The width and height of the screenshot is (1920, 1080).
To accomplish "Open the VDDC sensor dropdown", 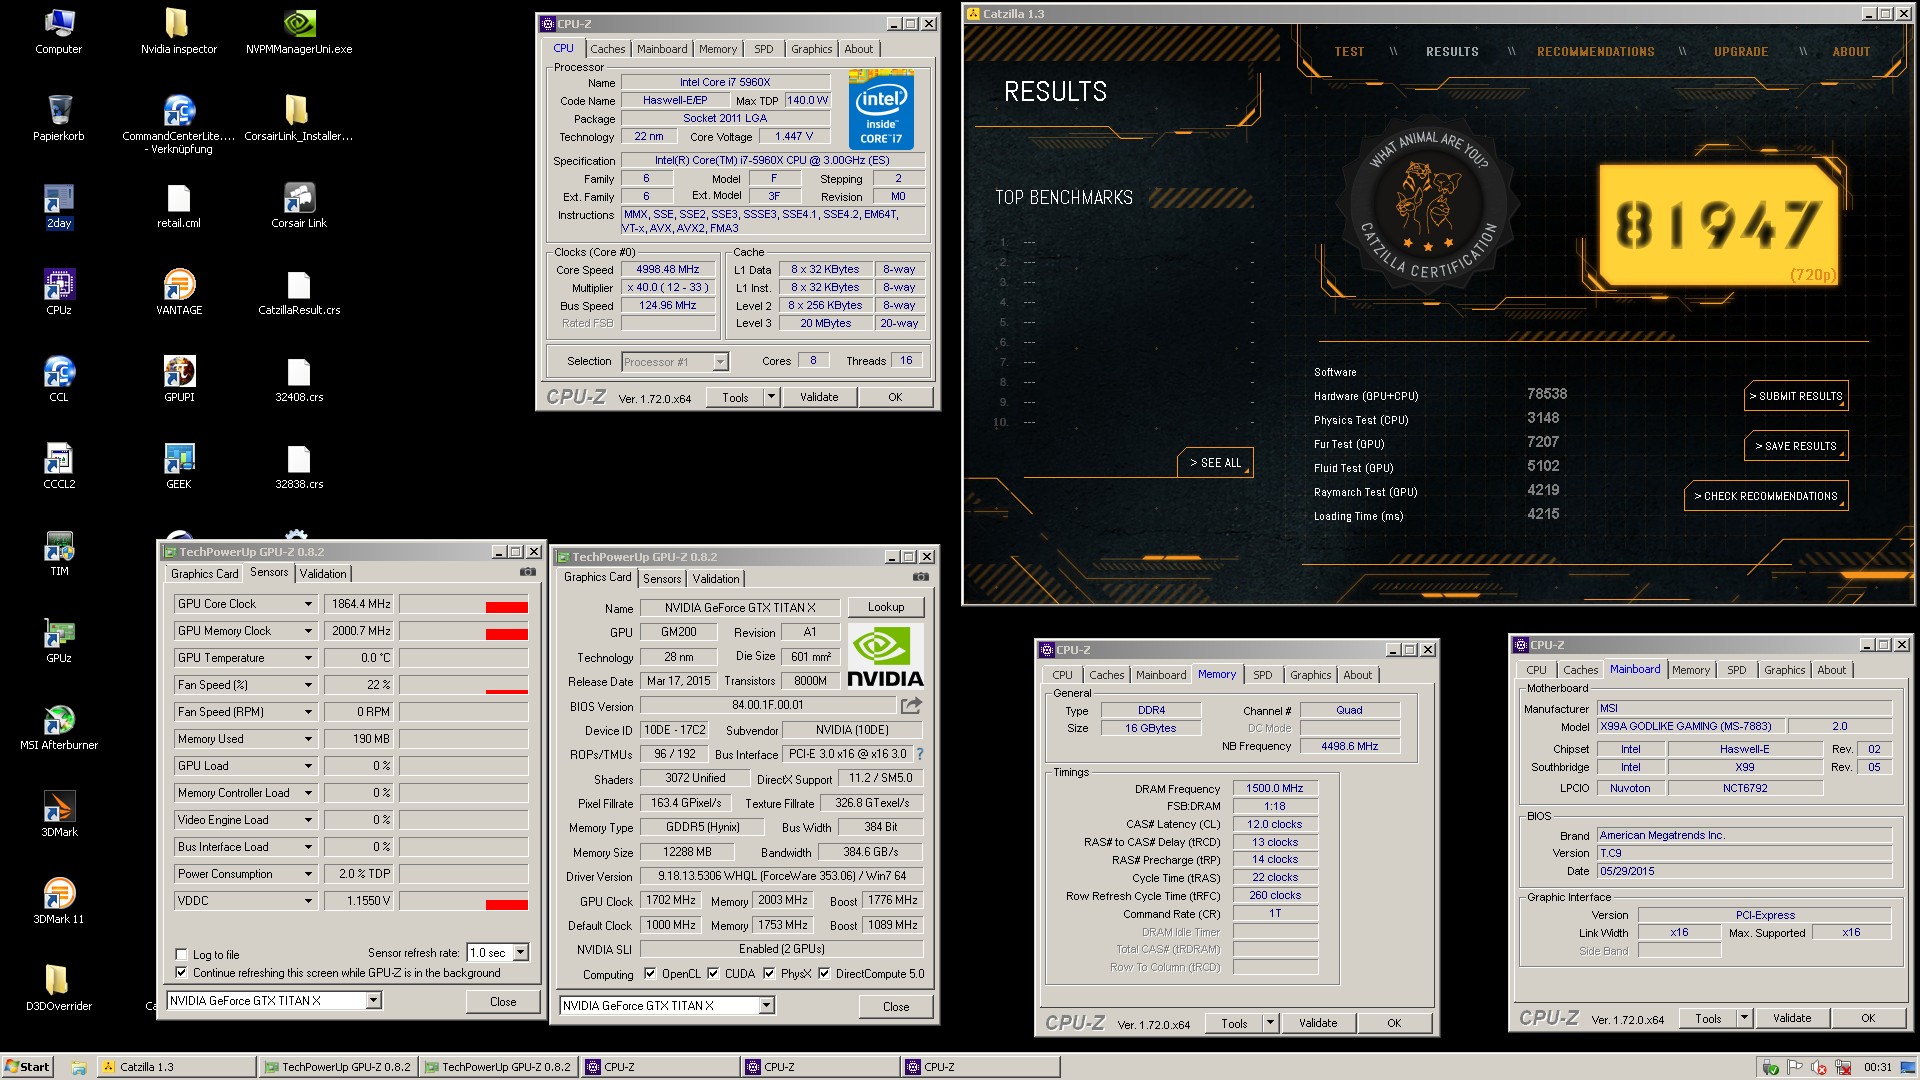I will [308, 901].
